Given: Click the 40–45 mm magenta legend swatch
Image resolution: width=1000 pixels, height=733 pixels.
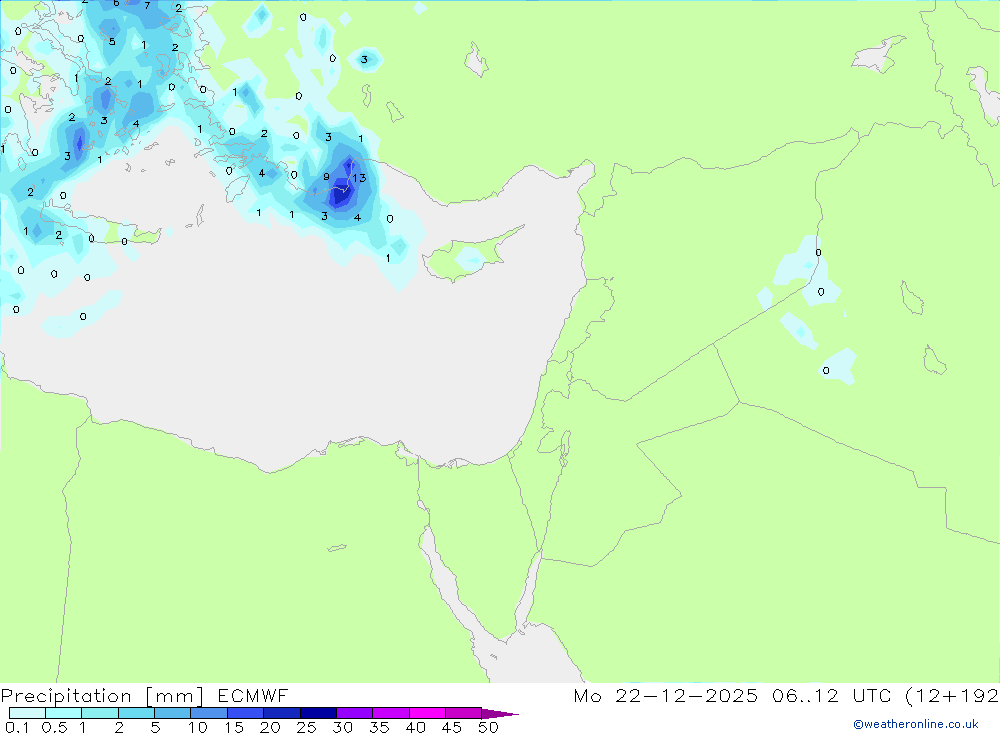Looking at the screenshot, I should (427, 713).
